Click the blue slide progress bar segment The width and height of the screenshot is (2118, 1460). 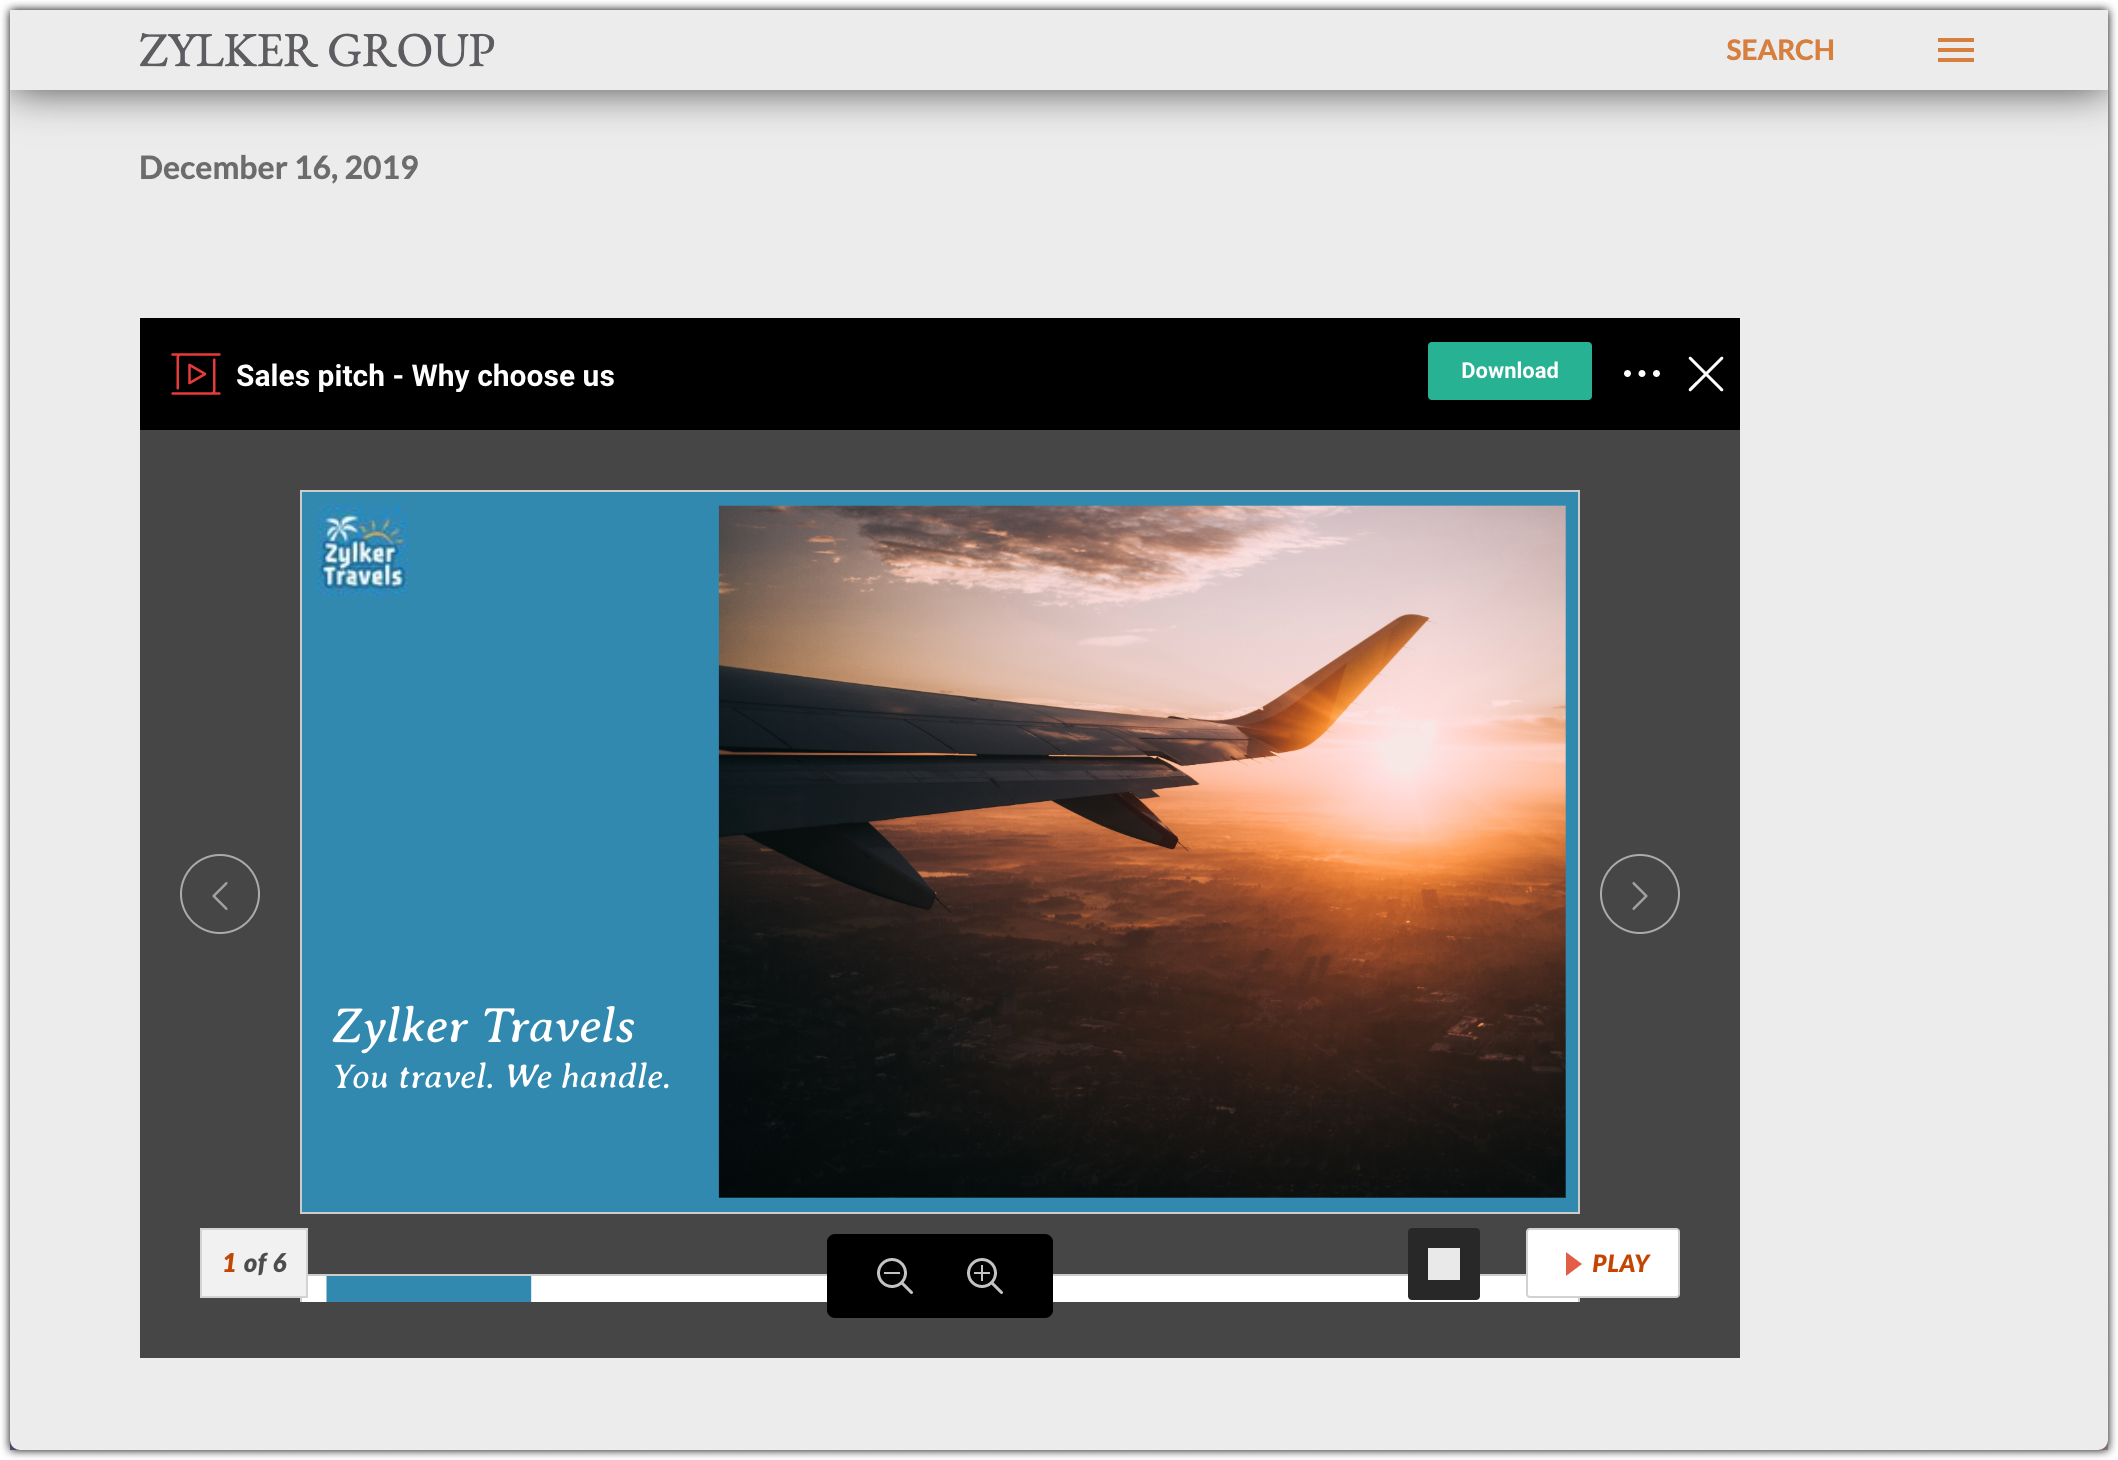click(428, 1288)
